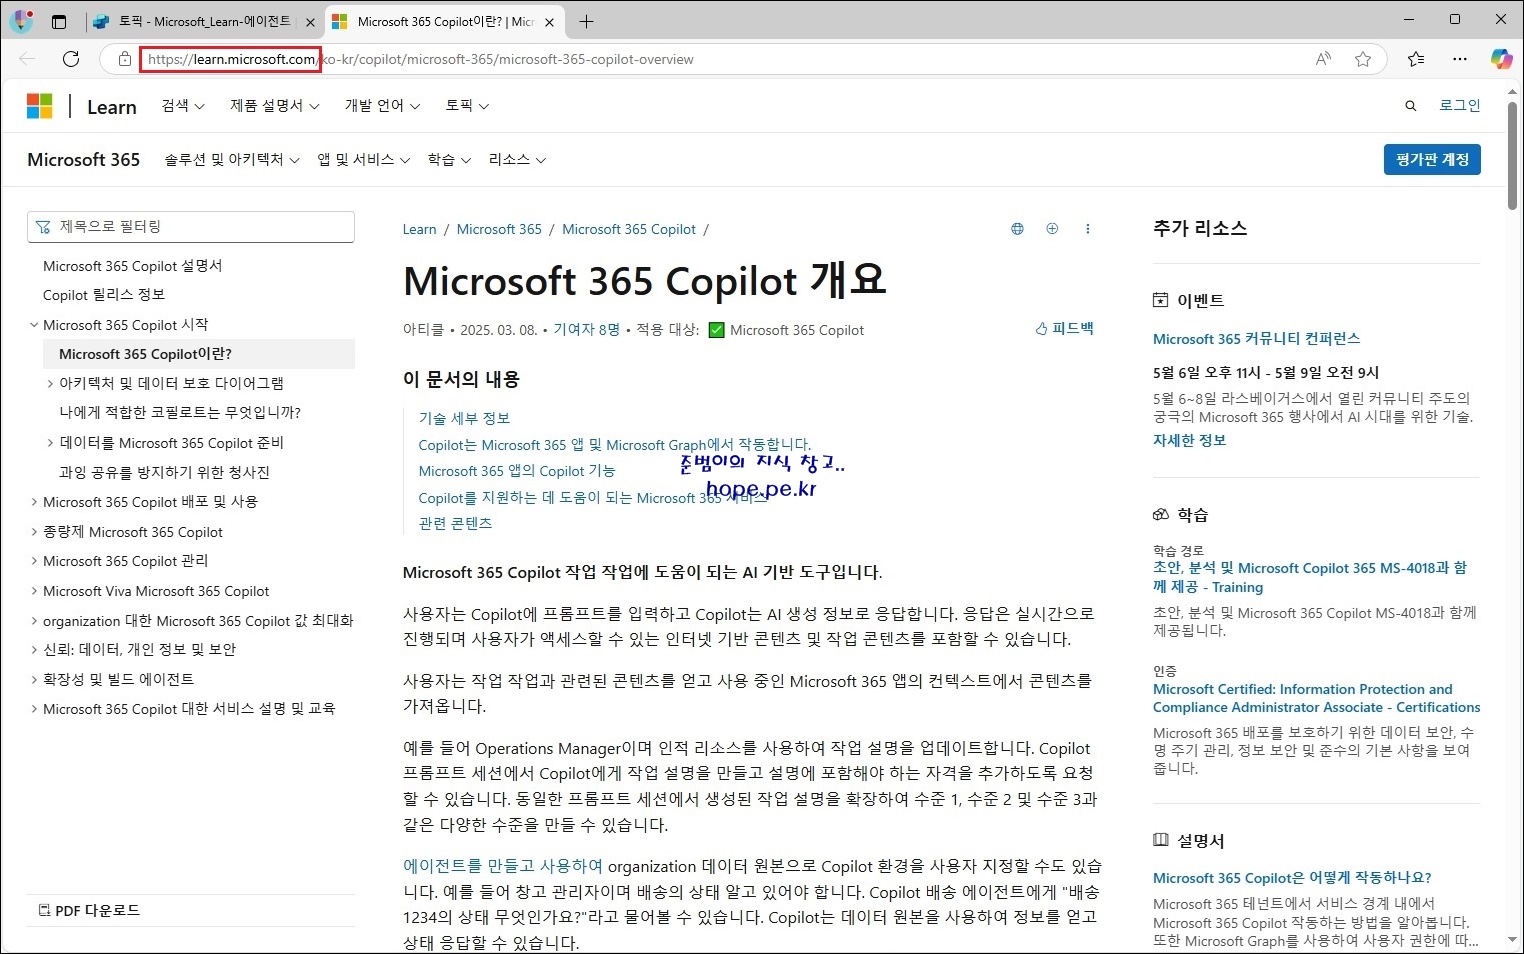Open the 앱 및 서비스 dropdown
The image size is (1524, 954).
click(364, 159)
